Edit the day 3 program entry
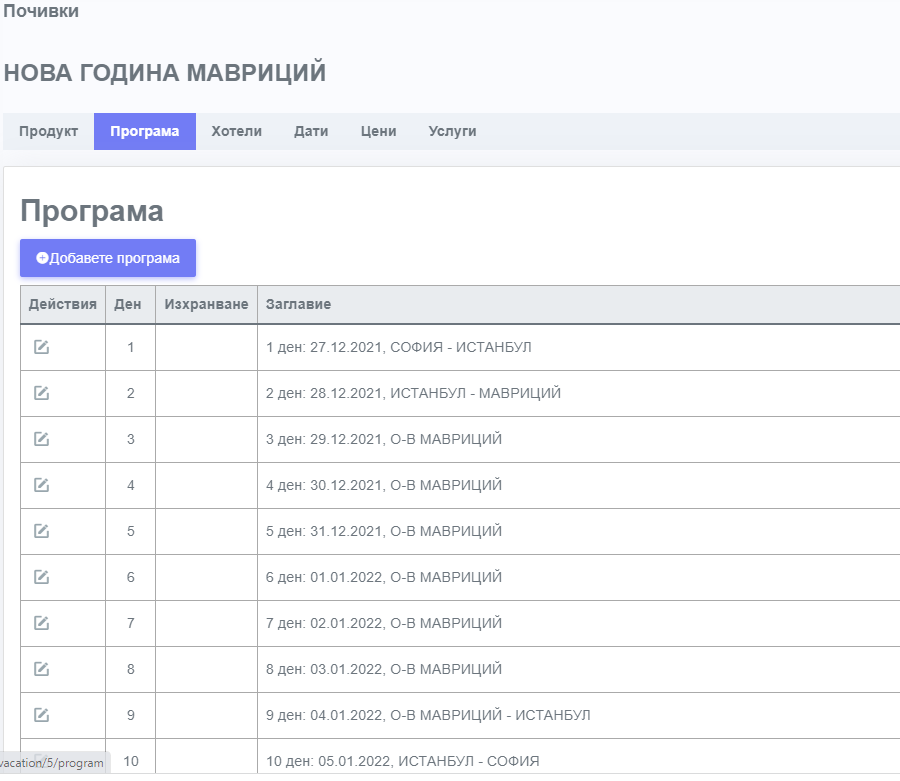900x781 pixels. click(41, 439)
